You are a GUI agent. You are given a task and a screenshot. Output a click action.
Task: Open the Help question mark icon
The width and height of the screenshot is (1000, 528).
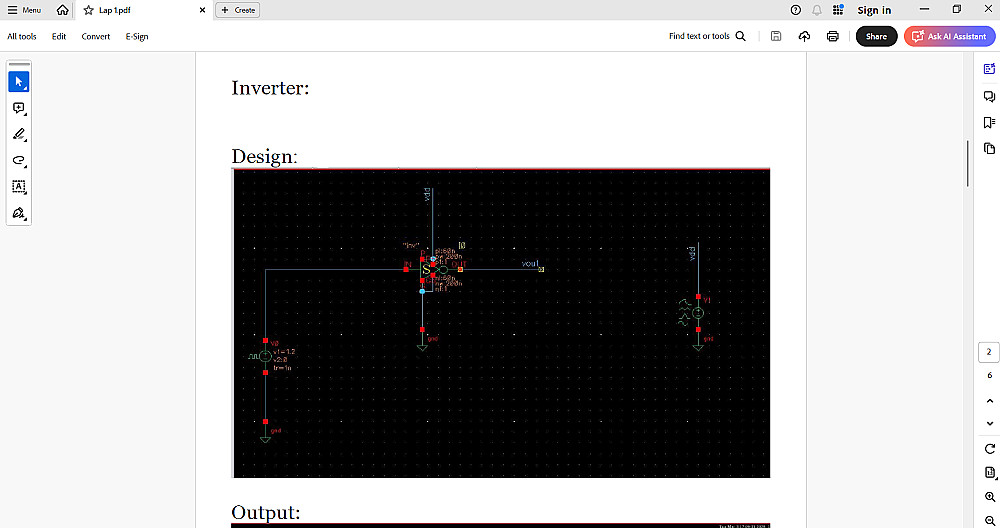coord(795,10)
